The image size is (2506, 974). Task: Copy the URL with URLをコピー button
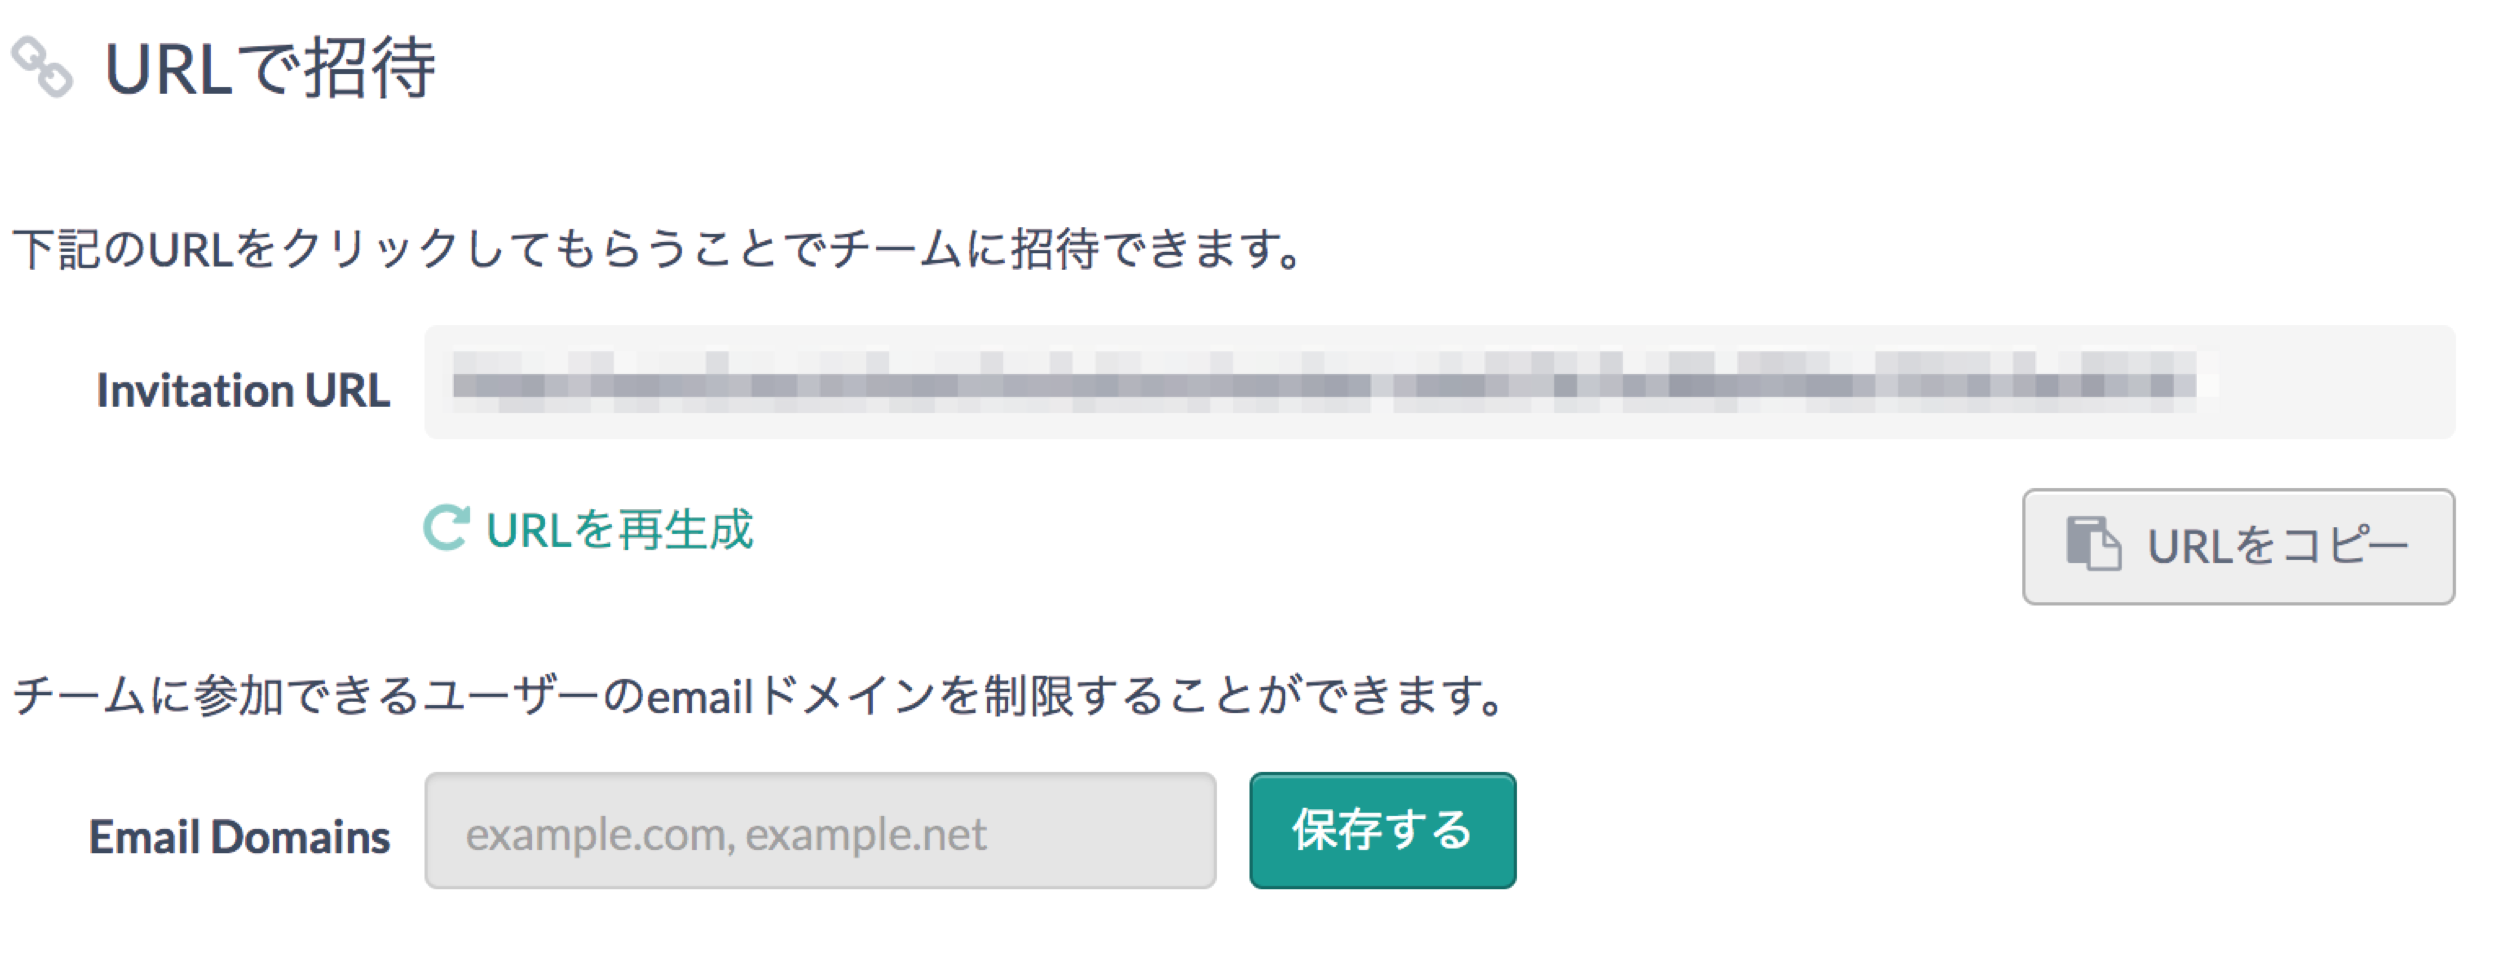[x=2238, y=547]
